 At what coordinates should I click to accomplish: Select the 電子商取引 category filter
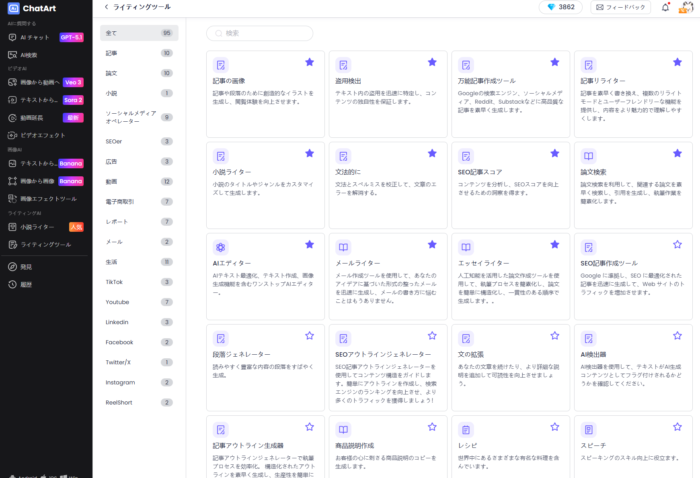coord(139,202)
